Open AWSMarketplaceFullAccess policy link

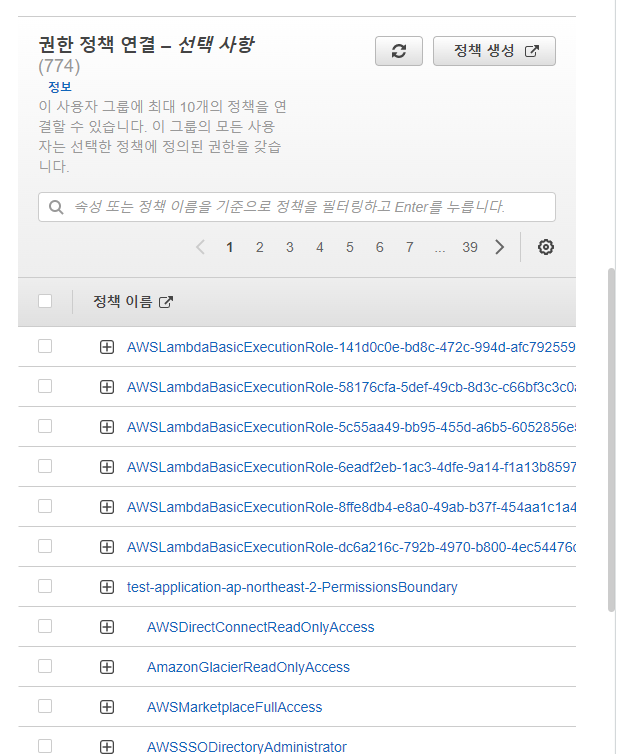coord(234,706)
